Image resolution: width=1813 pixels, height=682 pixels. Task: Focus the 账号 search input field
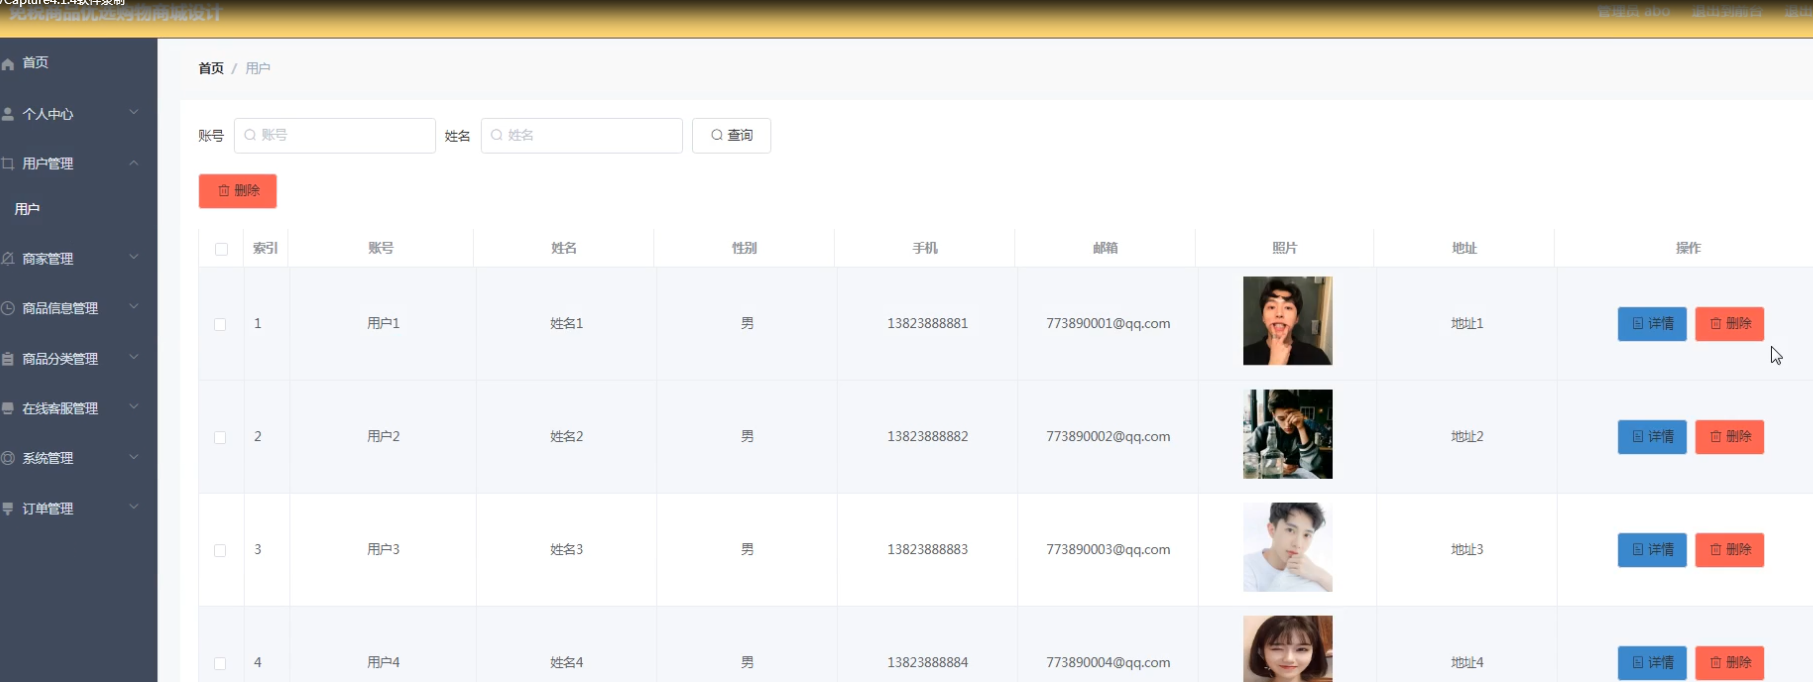coord(335,135)
